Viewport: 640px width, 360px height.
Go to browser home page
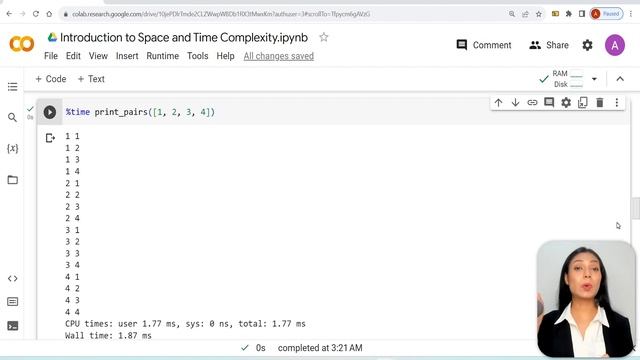(x=49, y=14)
